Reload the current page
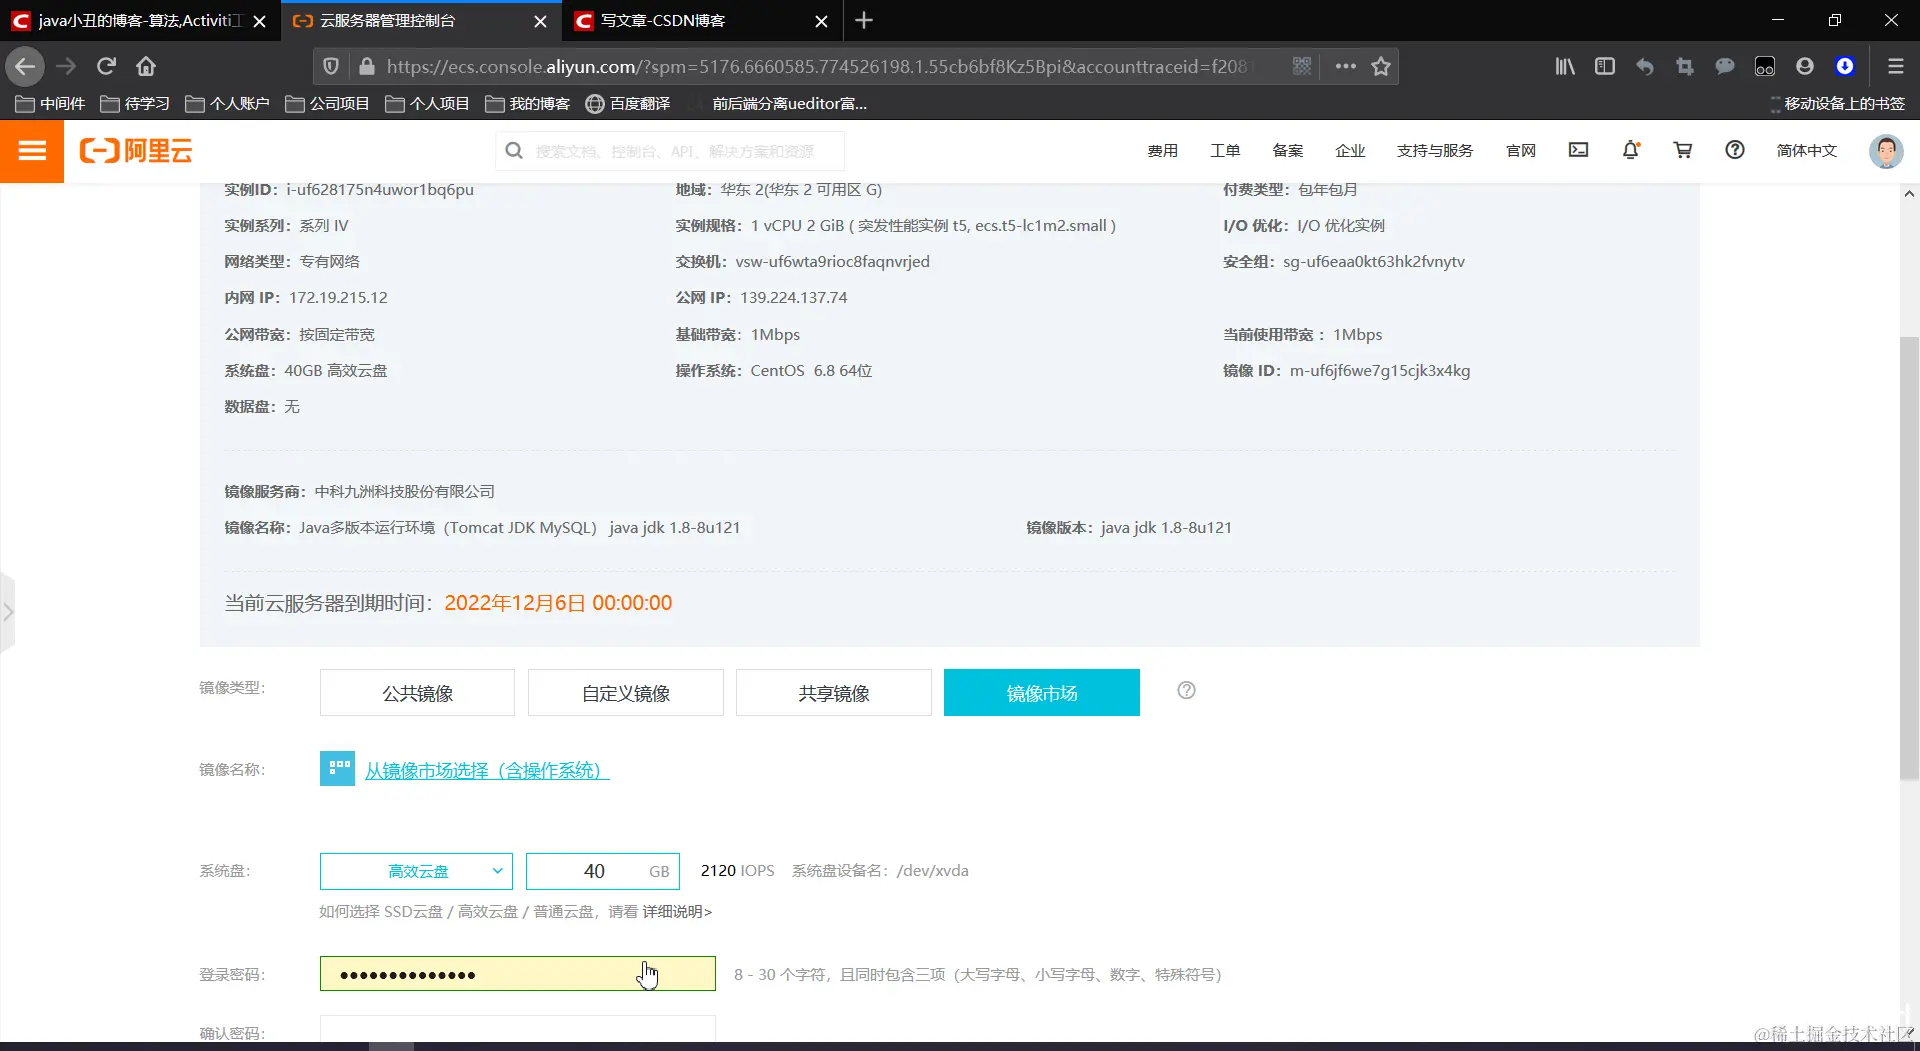 [106, 66]
